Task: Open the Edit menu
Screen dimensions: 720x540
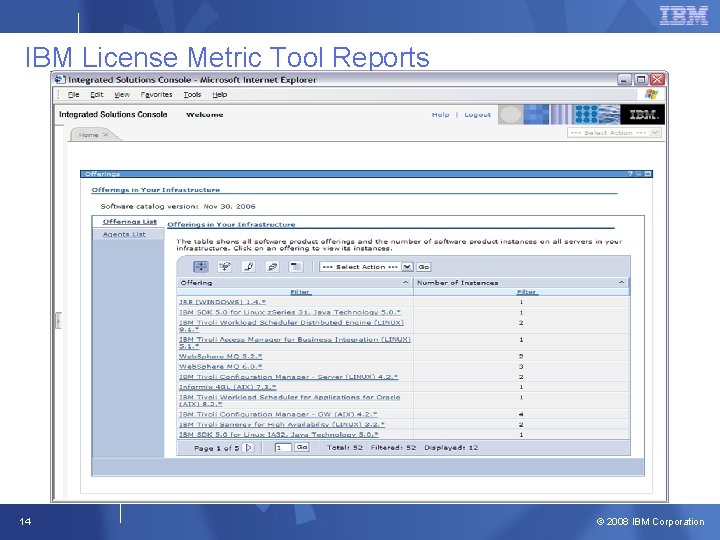Action: 97,95
